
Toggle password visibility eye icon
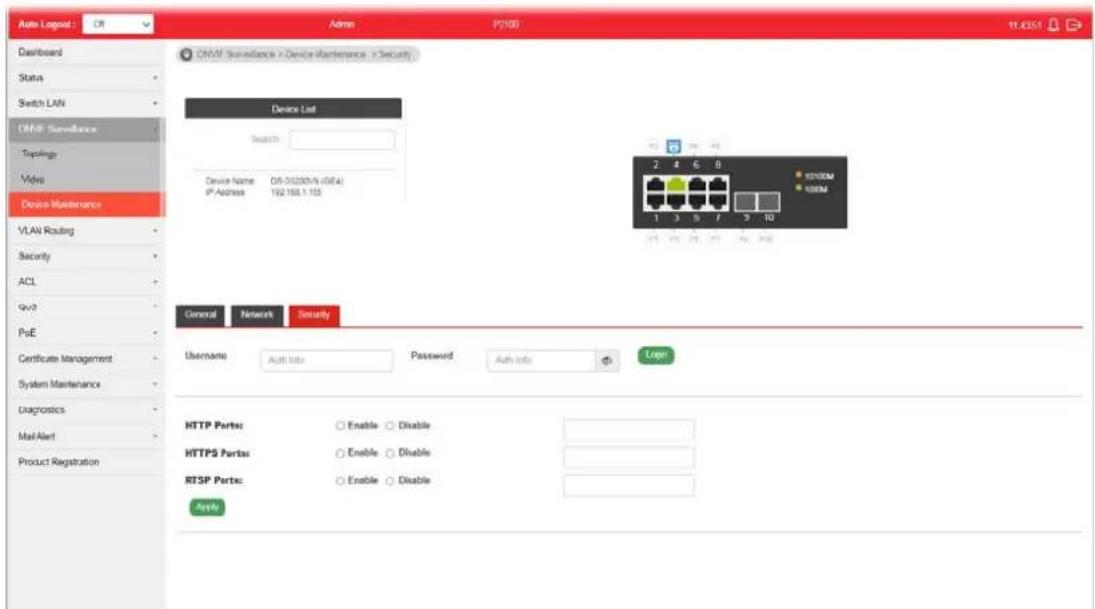tap(607, 360)
